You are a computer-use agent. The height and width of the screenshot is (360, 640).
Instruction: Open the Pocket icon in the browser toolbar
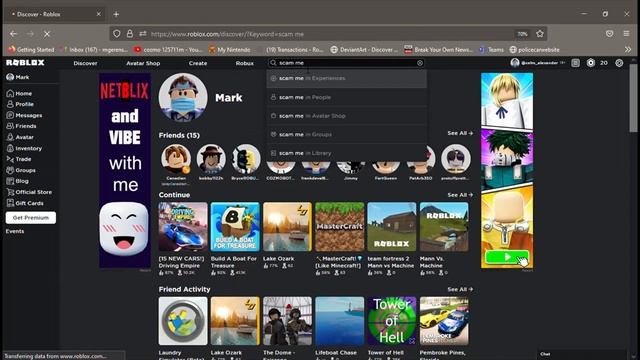tap(609, 34)
